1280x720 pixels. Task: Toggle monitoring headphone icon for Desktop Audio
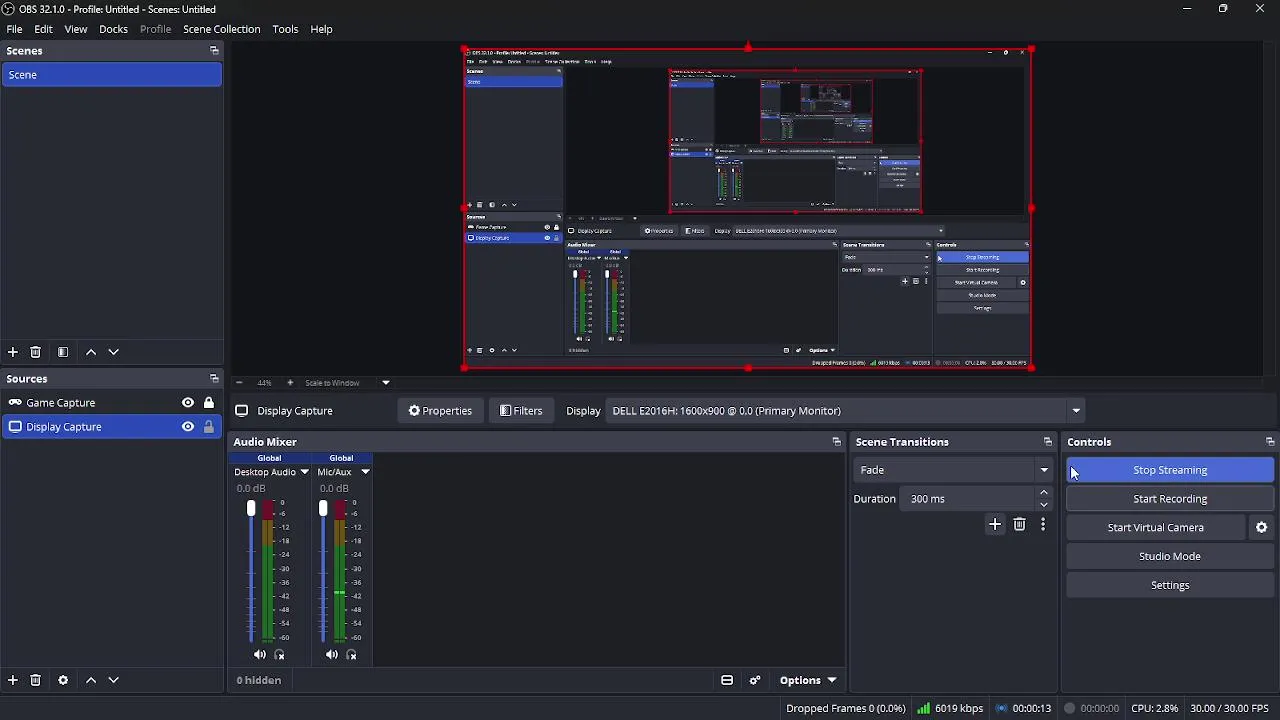coord(280,656)
